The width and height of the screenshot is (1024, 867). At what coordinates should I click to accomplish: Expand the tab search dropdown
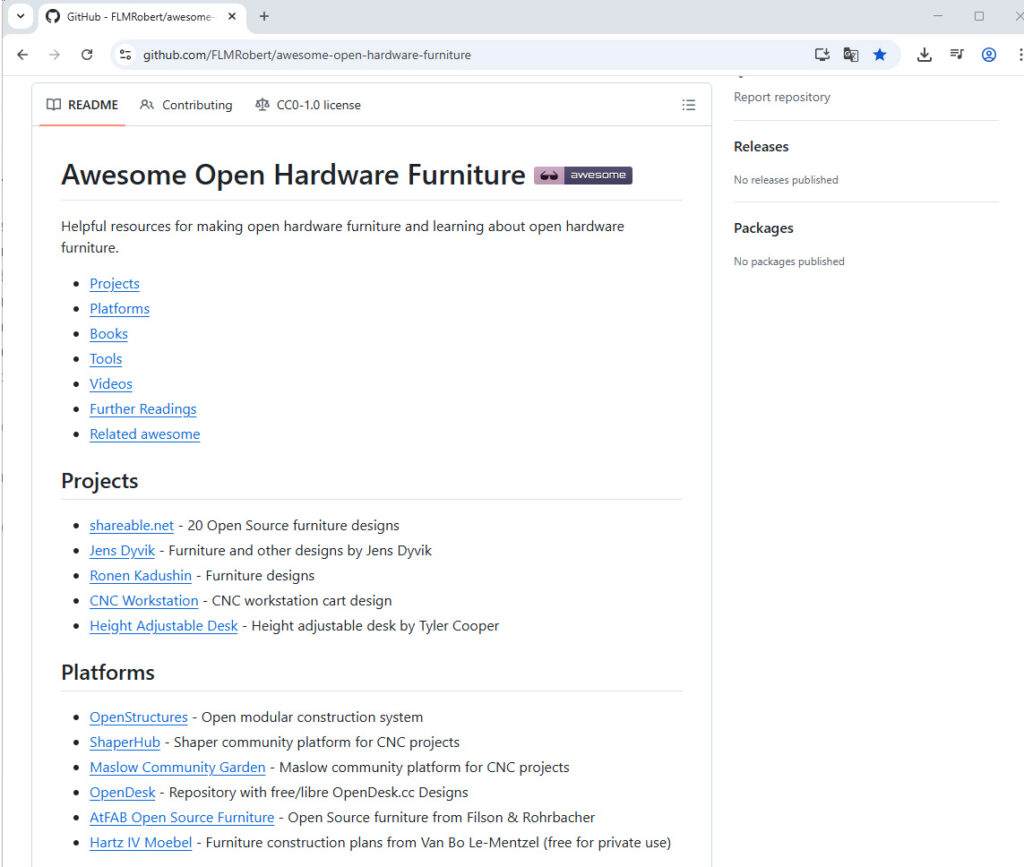(20, 16)
